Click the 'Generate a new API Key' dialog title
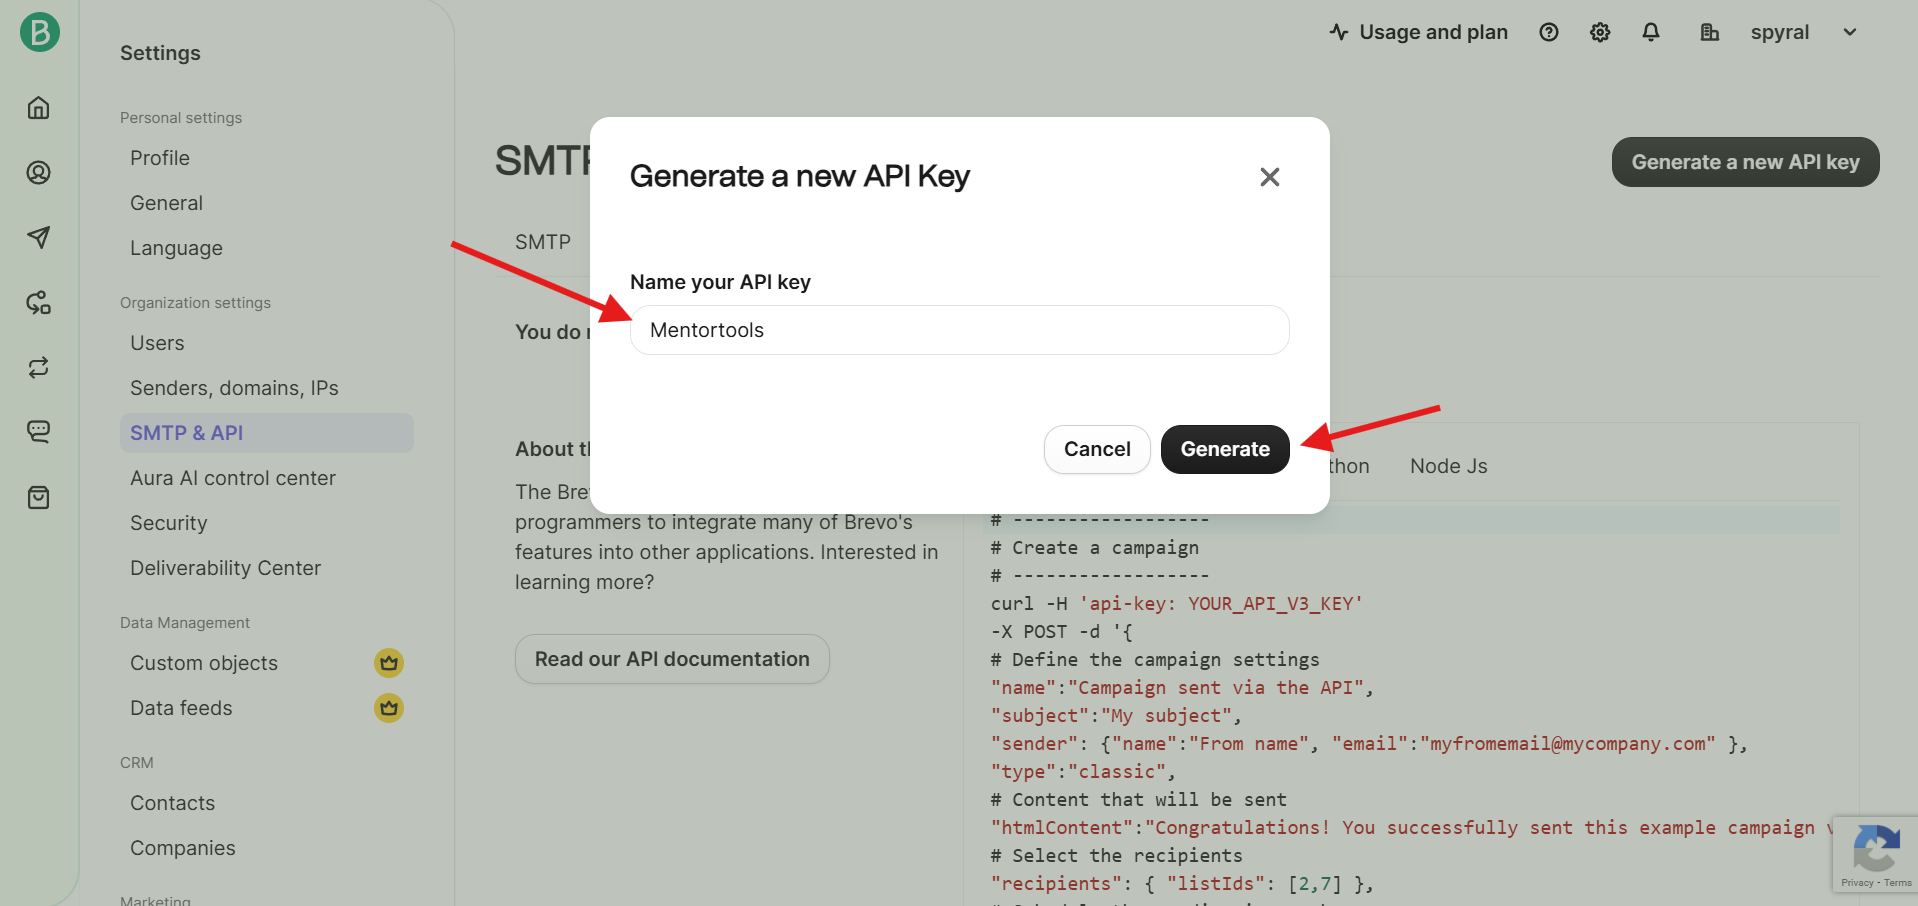This screenshot has height=906, width=1918. 800,176
